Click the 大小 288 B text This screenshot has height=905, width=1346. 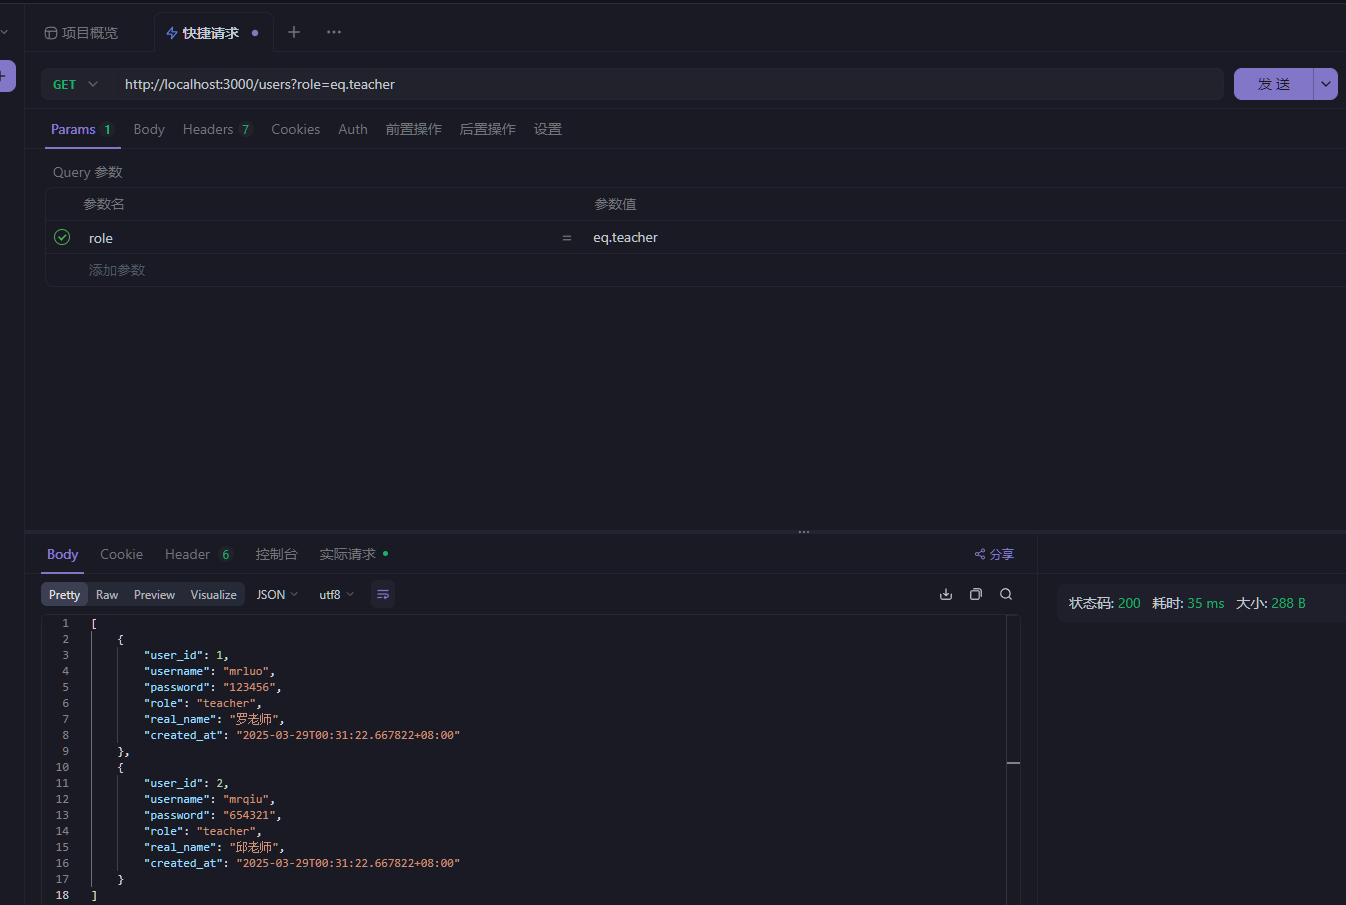1270,603
